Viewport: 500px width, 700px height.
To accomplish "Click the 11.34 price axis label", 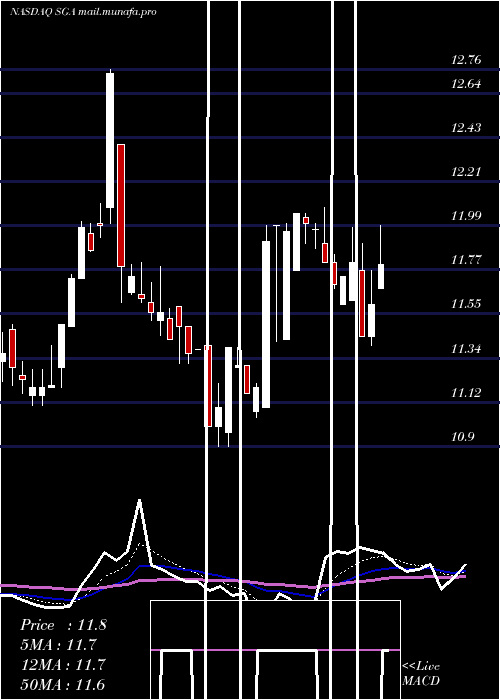I will [x=466, y=349].
